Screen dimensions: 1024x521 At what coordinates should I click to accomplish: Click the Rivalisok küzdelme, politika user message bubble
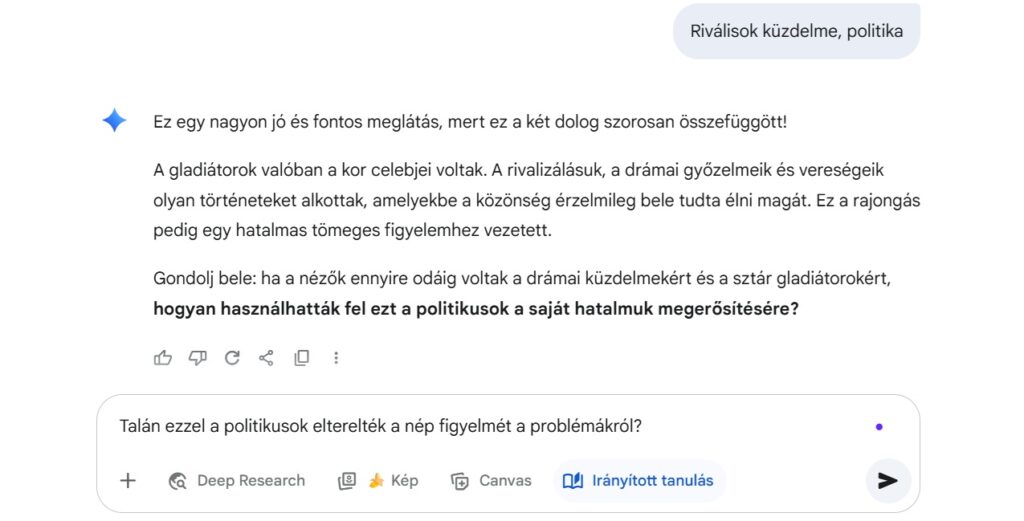click(796, 31)
